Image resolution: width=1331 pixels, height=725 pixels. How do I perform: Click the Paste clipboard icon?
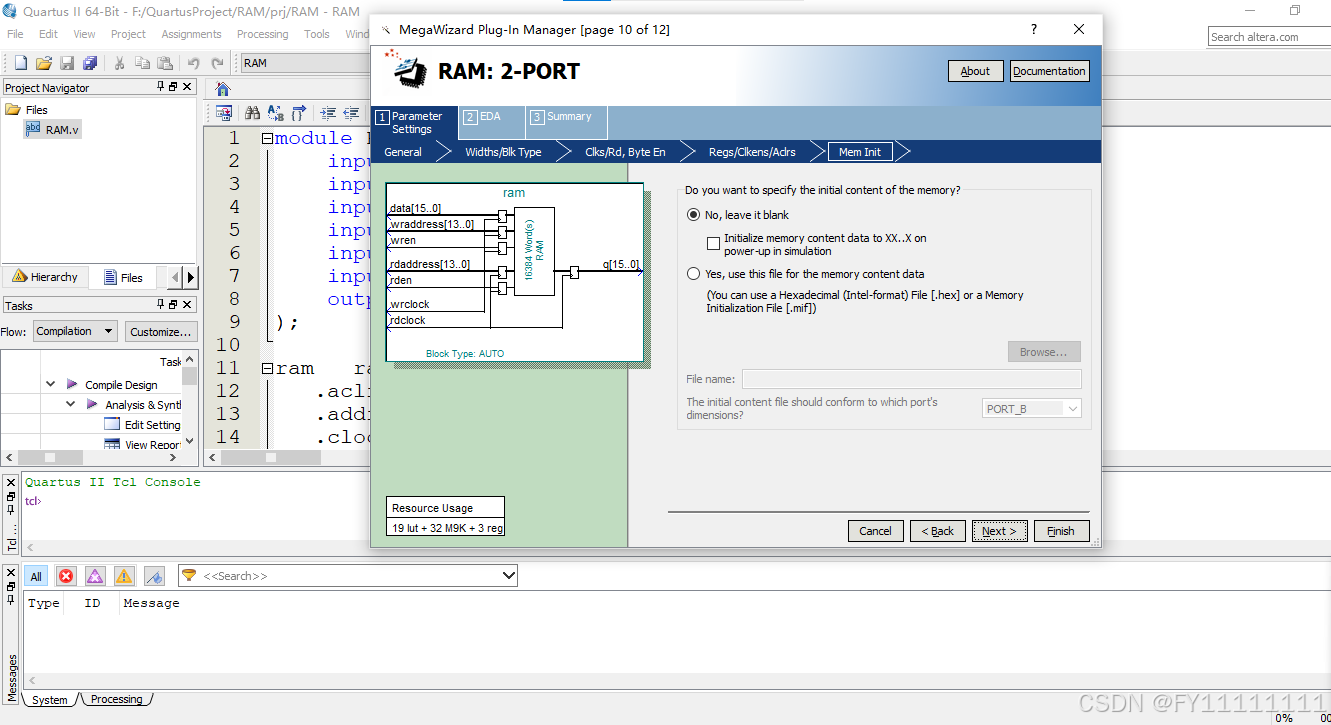pyautogui.click(x=164, y=63)
